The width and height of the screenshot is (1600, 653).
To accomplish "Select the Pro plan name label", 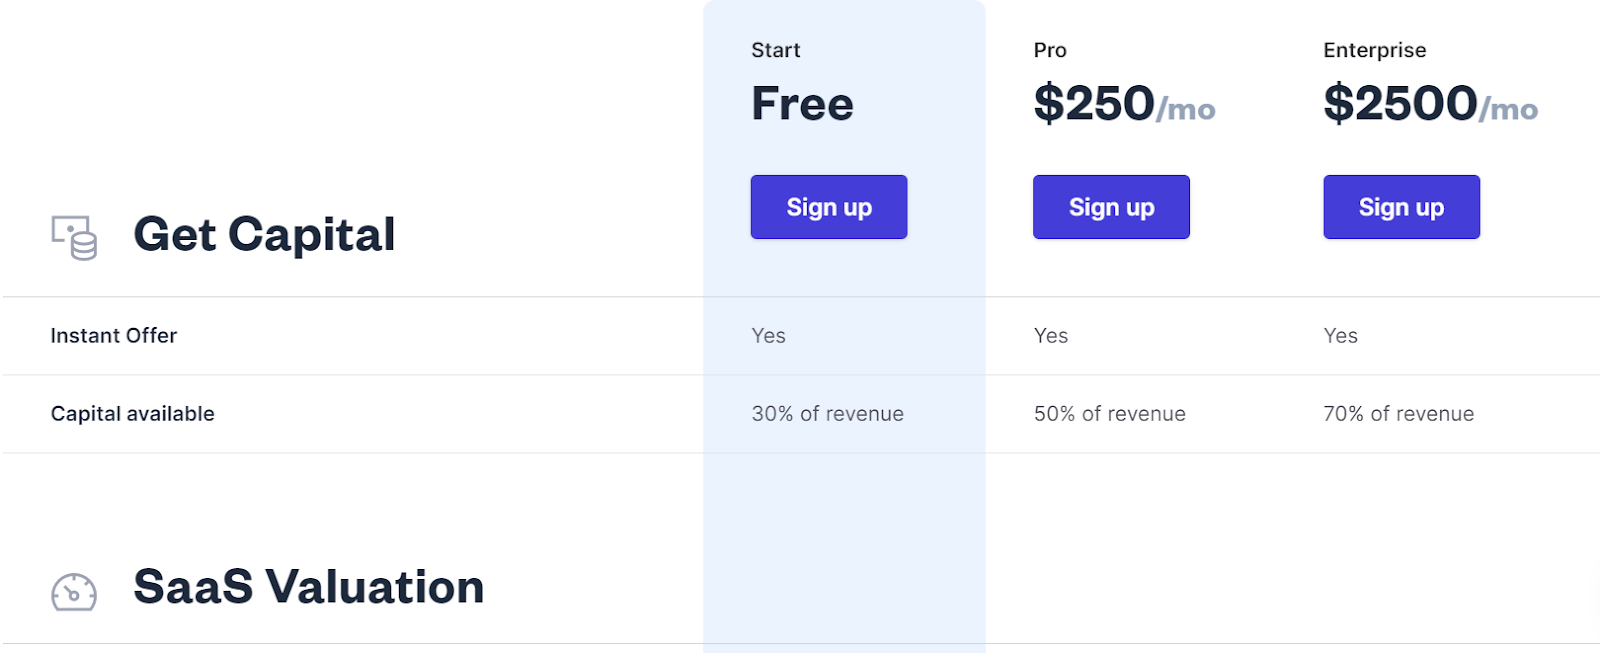I will coord(1049,50).
